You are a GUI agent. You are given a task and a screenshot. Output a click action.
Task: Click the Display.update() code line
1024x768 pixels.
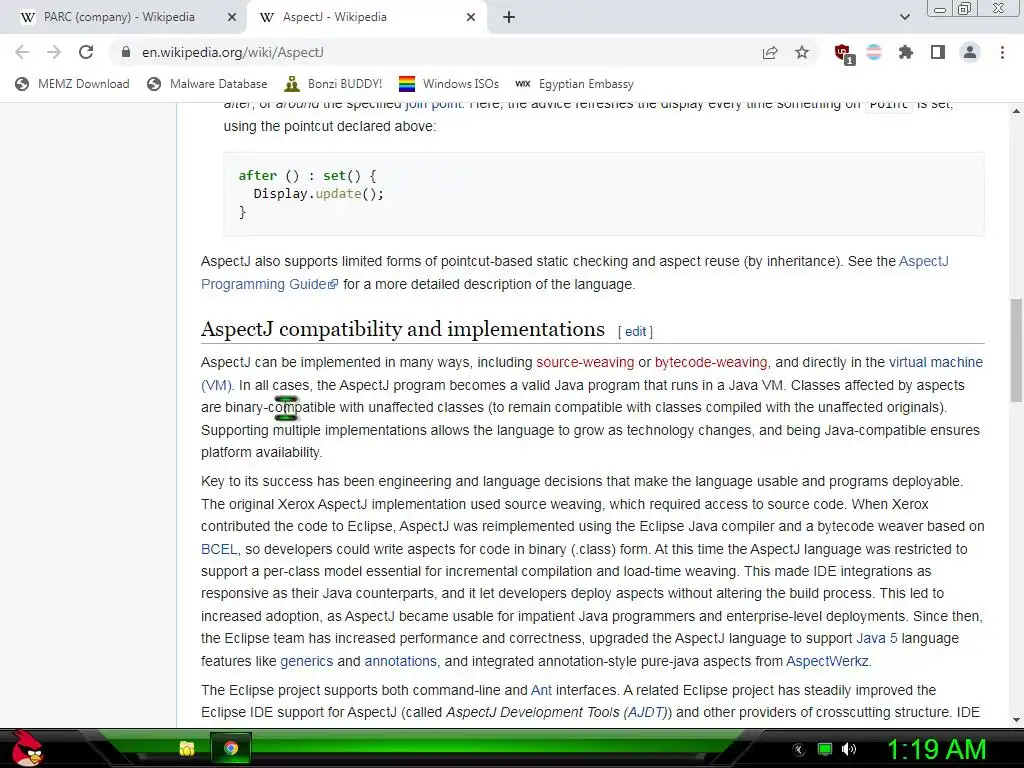(319, 193)
